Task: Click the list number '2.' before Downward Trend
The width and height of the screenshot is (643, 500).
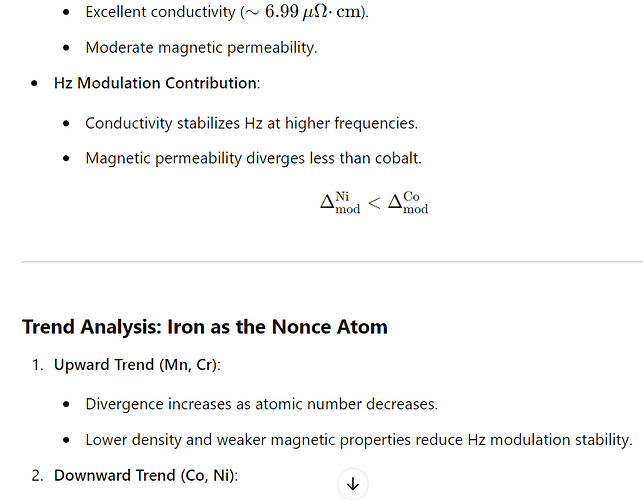Action: tap(37, 475)
